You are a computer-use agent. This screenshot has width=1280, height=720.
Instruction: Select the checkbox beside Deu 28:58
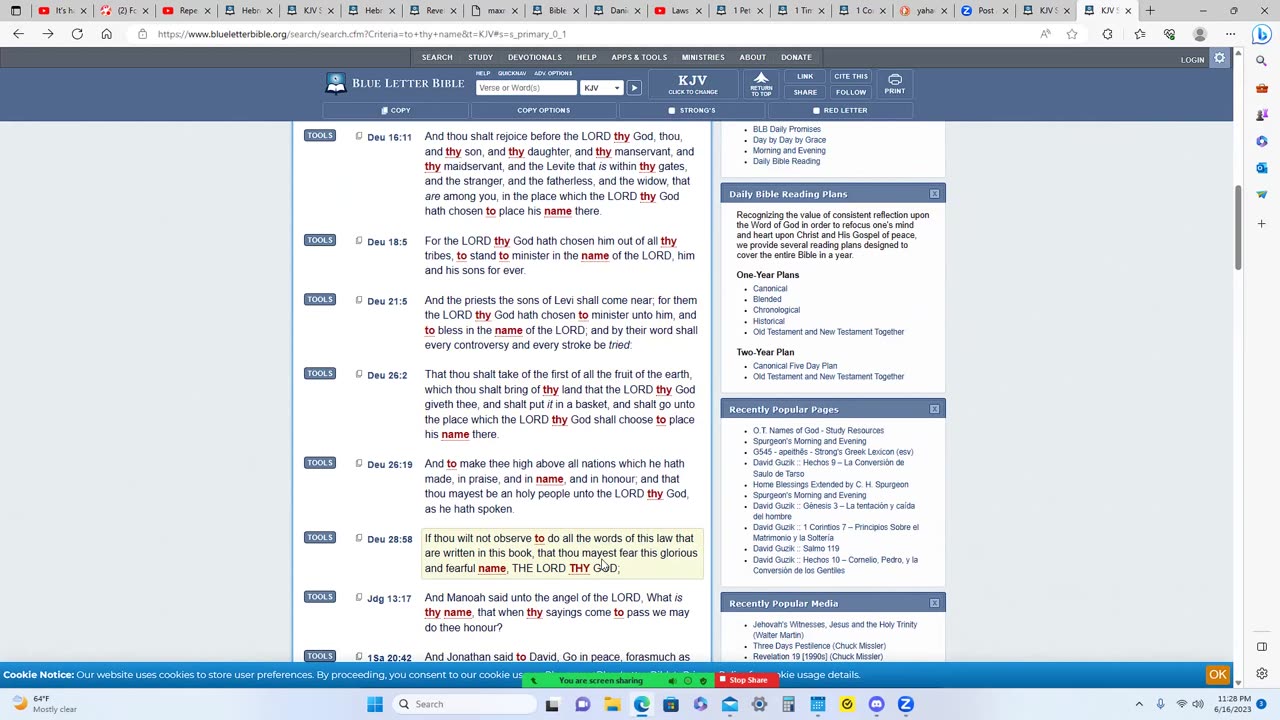tap(359, 538)
